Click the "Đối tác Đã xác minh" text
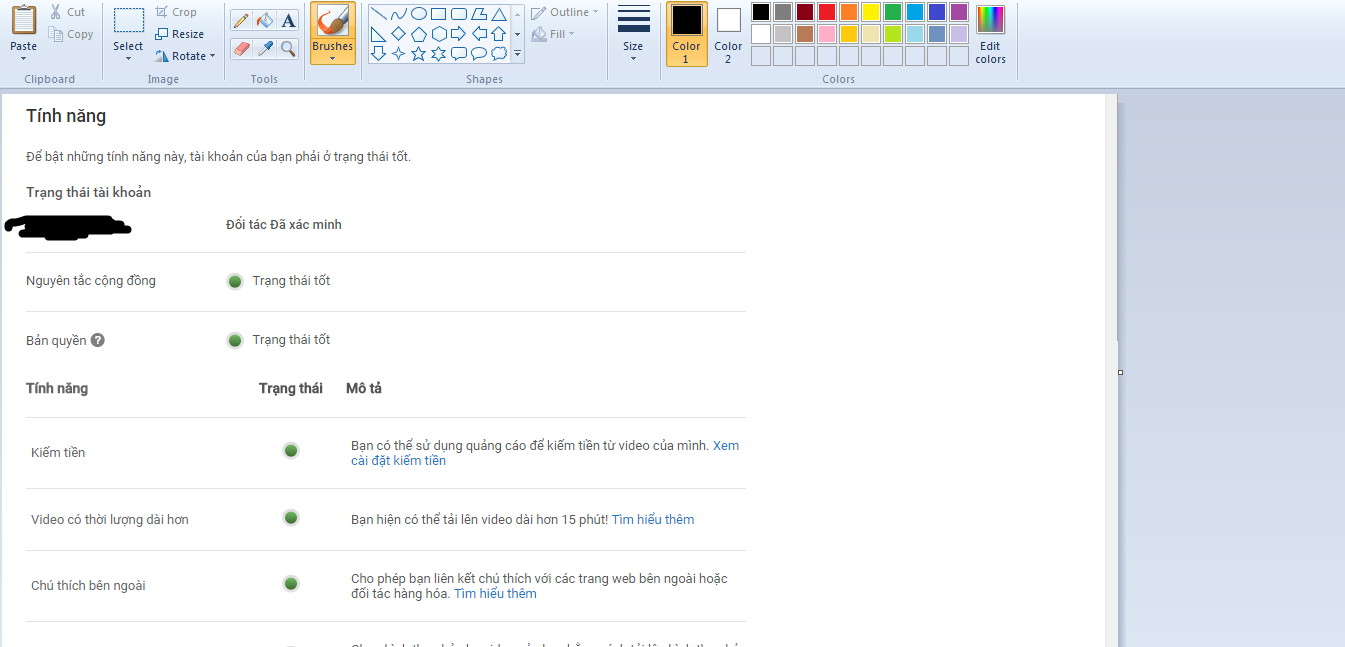 pyautogui.click(x=284, y=225)
